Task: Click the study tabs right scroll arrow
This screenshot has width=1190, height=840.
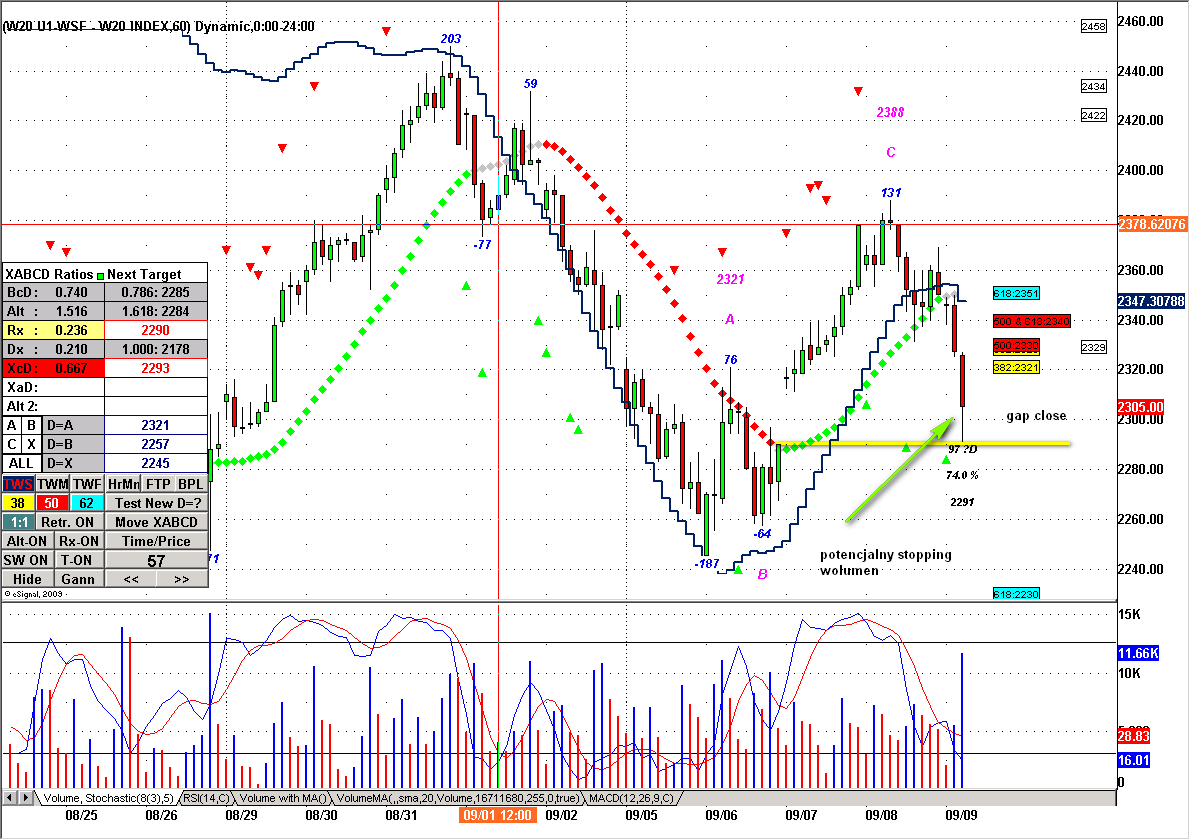Action: point(26,798)
